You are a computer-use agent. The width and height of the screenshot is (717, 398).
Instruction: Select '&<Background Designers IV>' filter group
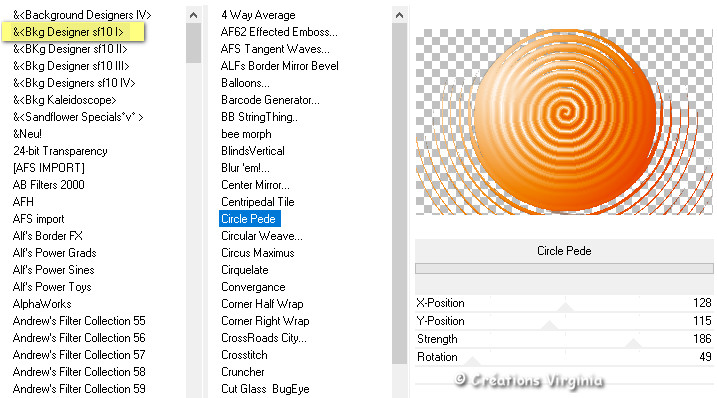[x=82, y=15]
